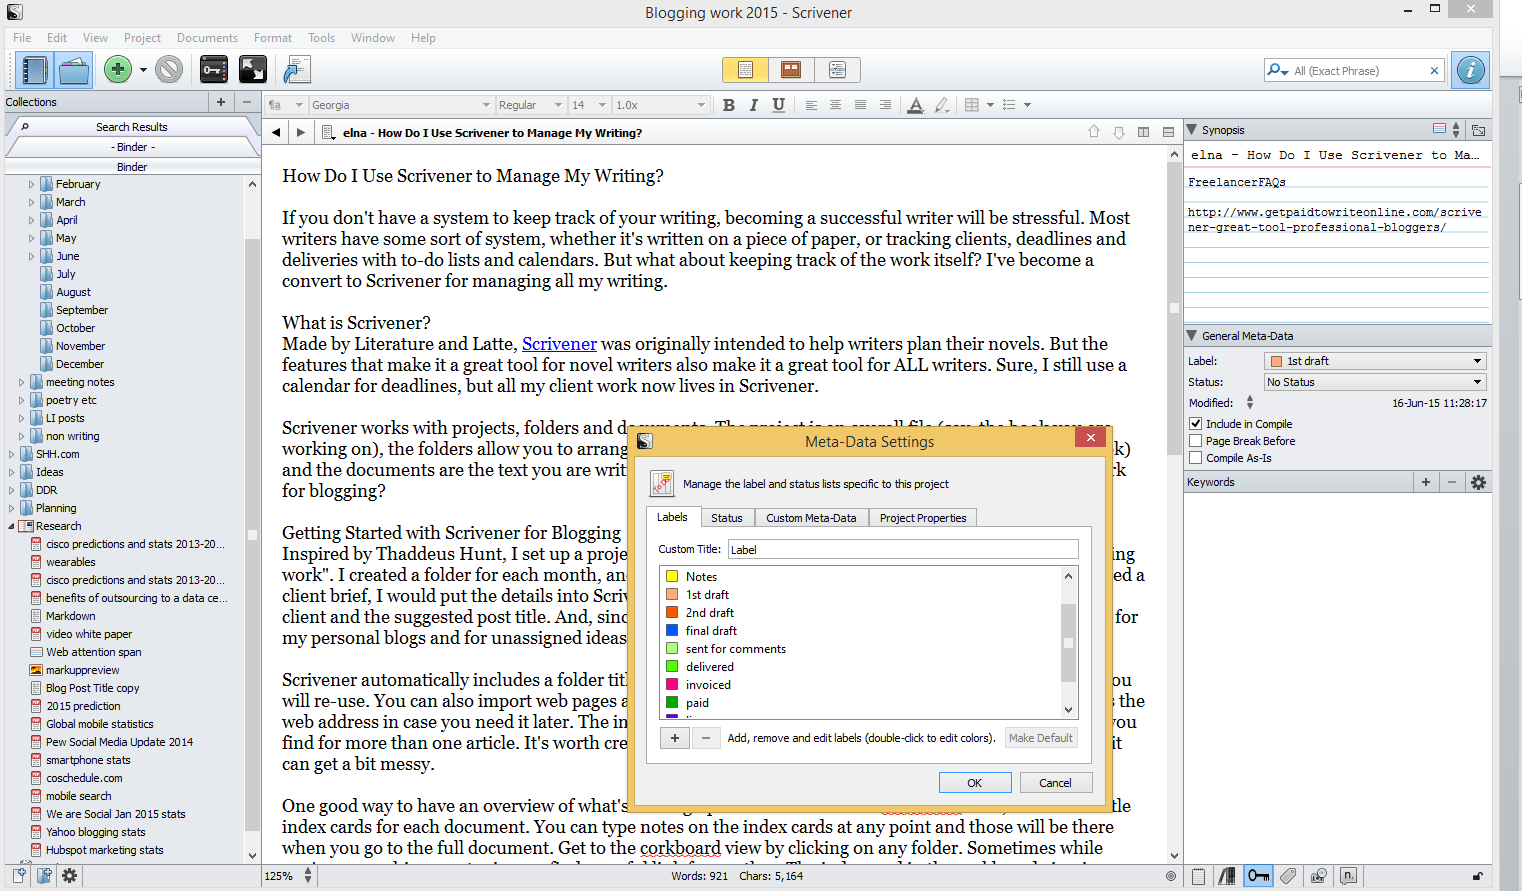
Task: Click the green Add item button
Action: 118,69
